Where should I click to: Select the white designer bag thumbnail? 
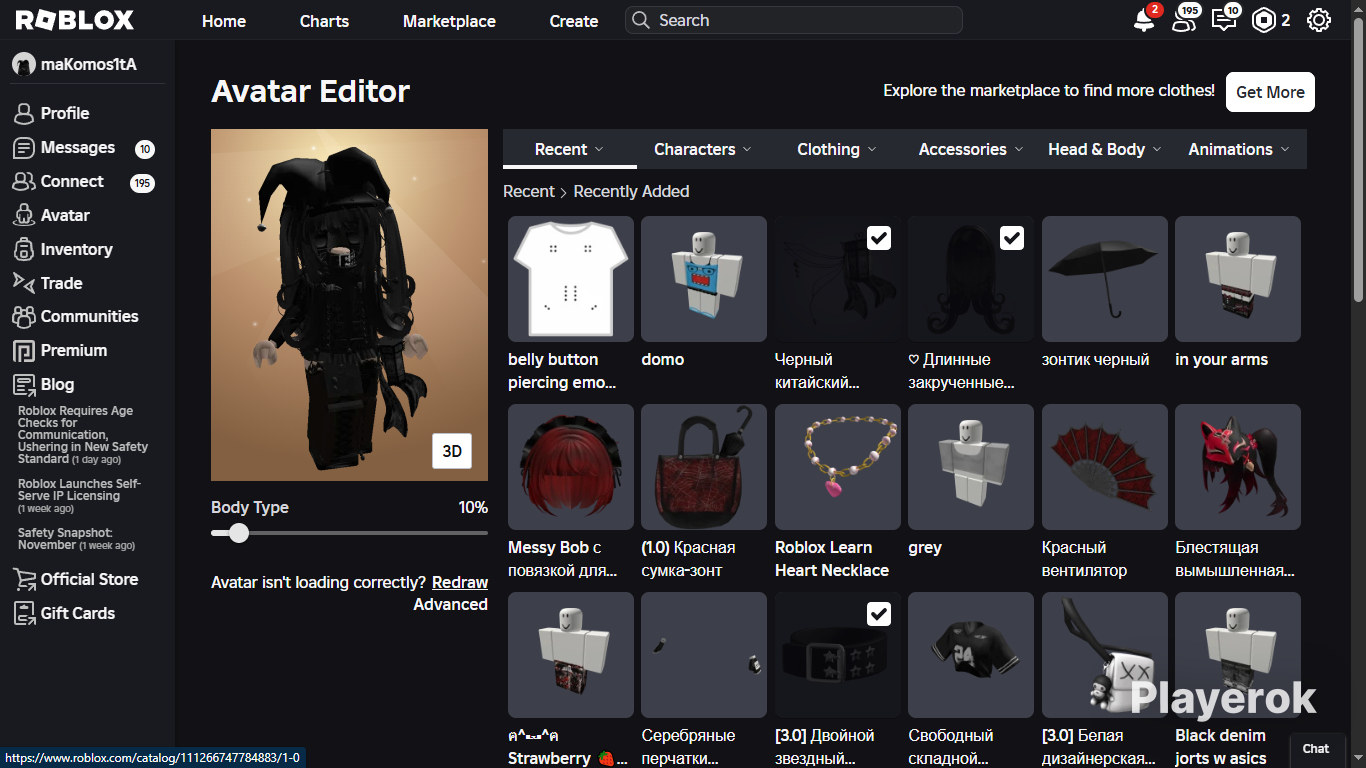pos(1105,655)
